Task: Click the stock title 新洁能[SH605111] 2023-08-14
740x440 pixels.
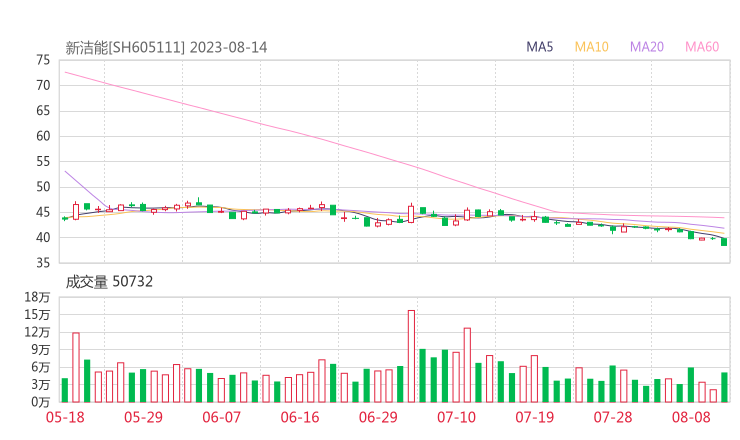Action: tap(166, 48)
